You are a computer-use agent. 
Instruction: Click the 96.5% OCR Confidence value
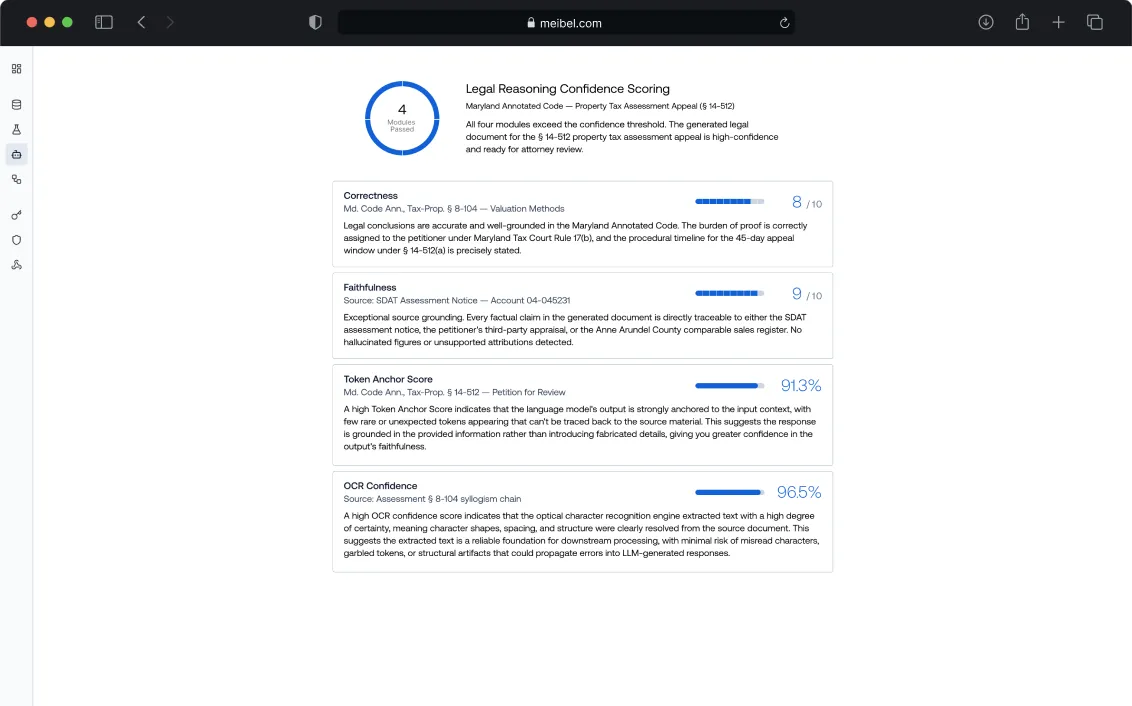(799, 492)
